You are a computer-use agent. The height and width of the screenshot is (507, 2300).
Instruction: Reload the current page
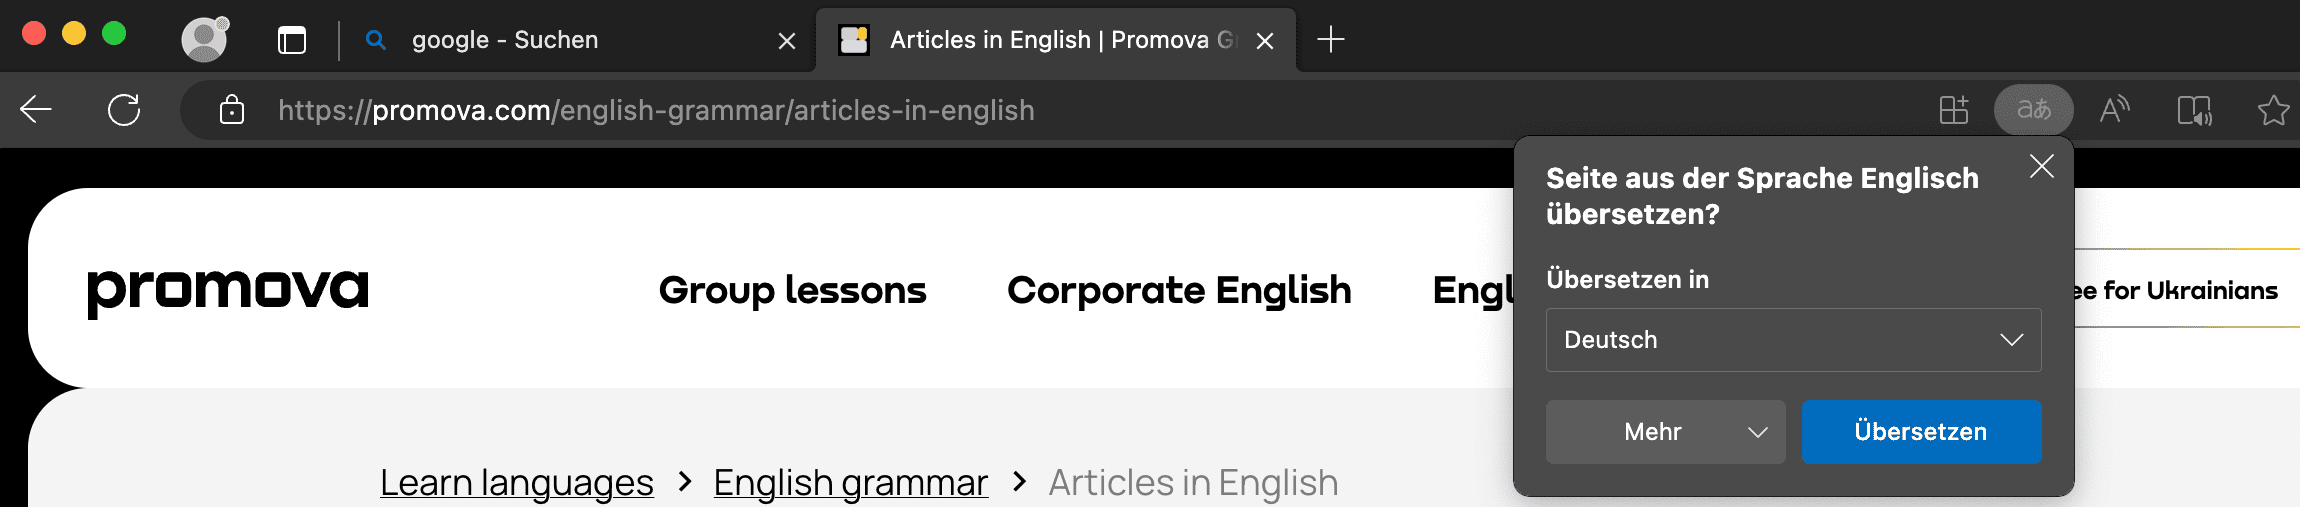[x=124, y=110]
